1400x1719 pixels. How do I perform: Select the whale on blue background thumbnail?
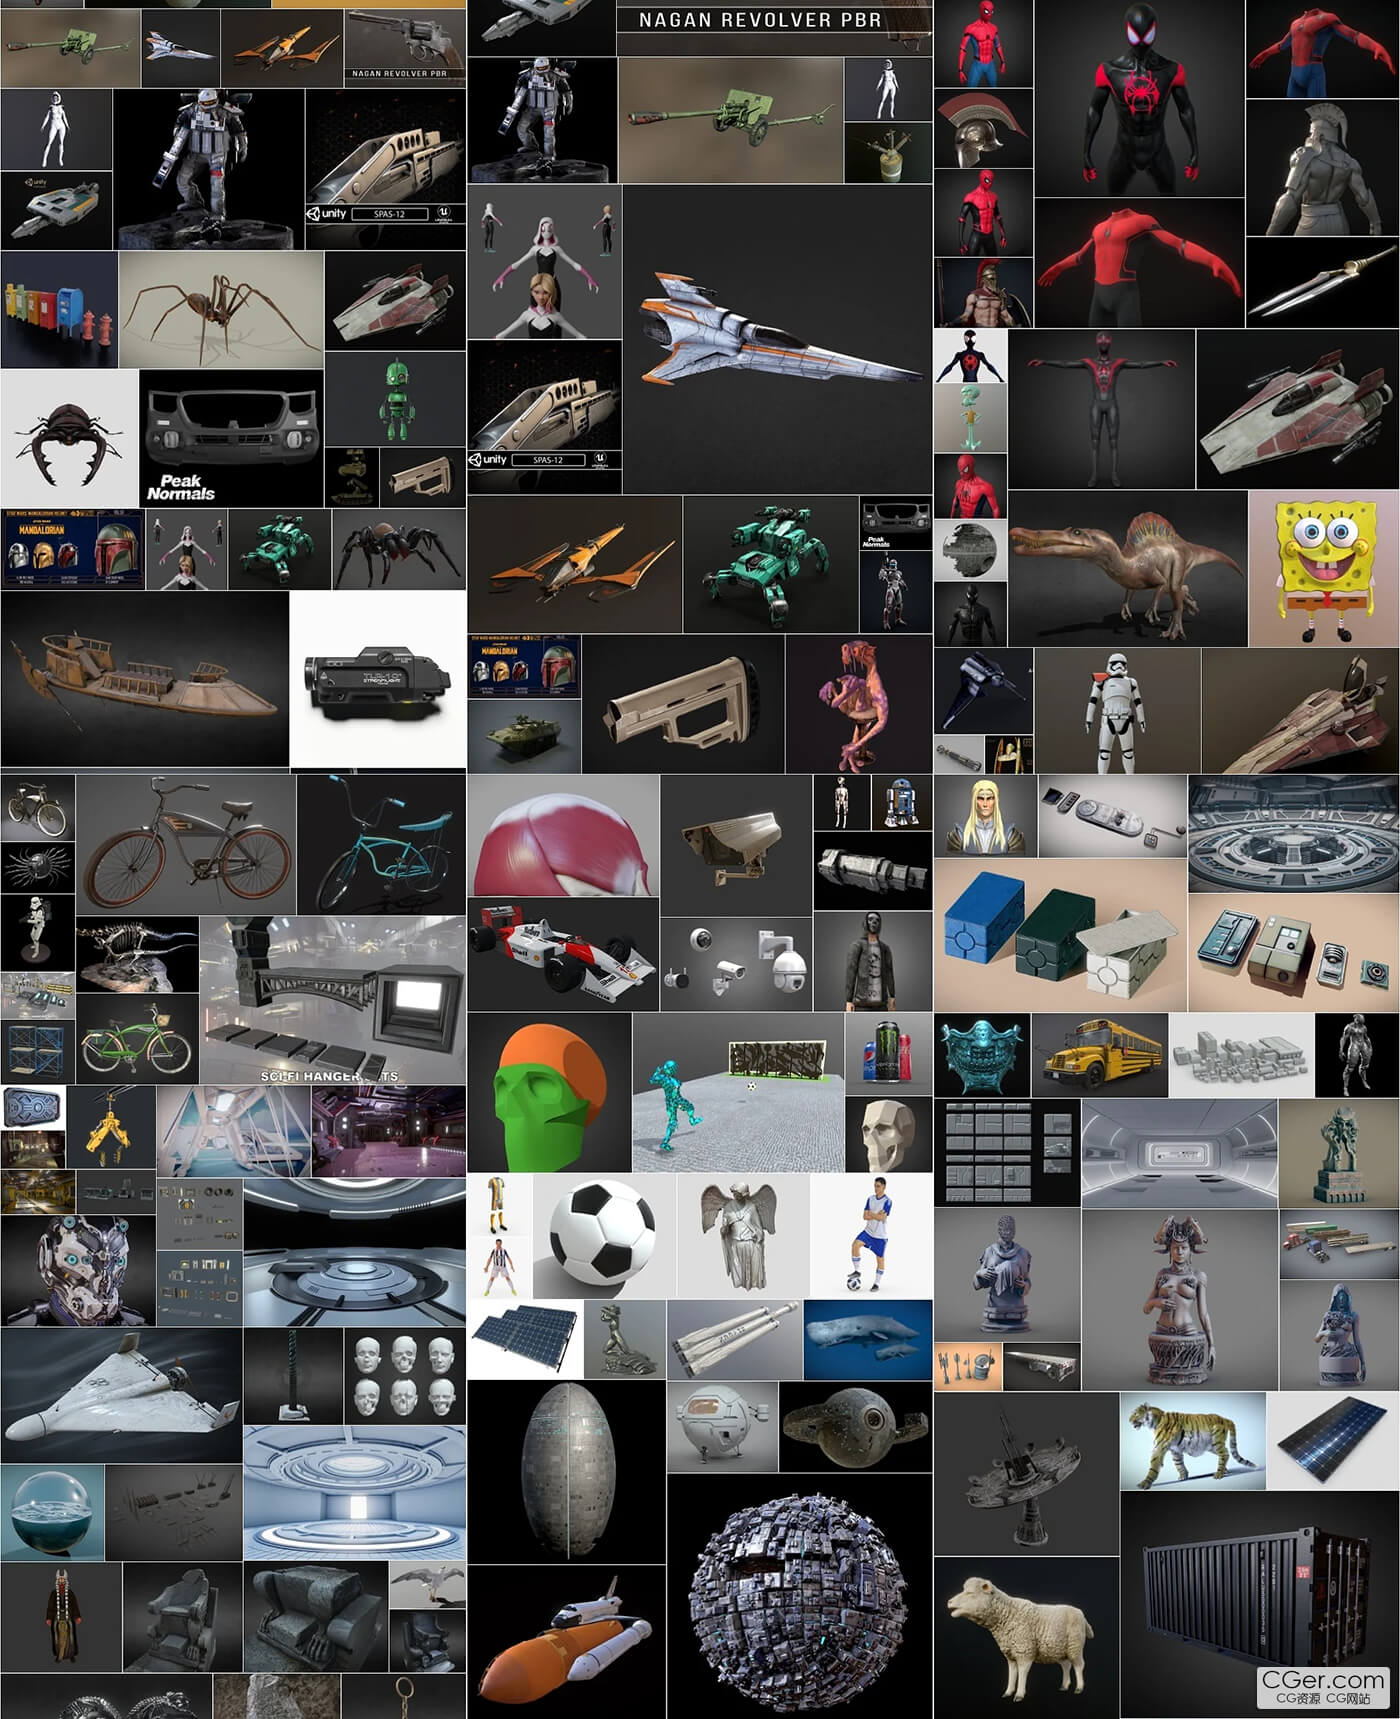coord(868,1339)
